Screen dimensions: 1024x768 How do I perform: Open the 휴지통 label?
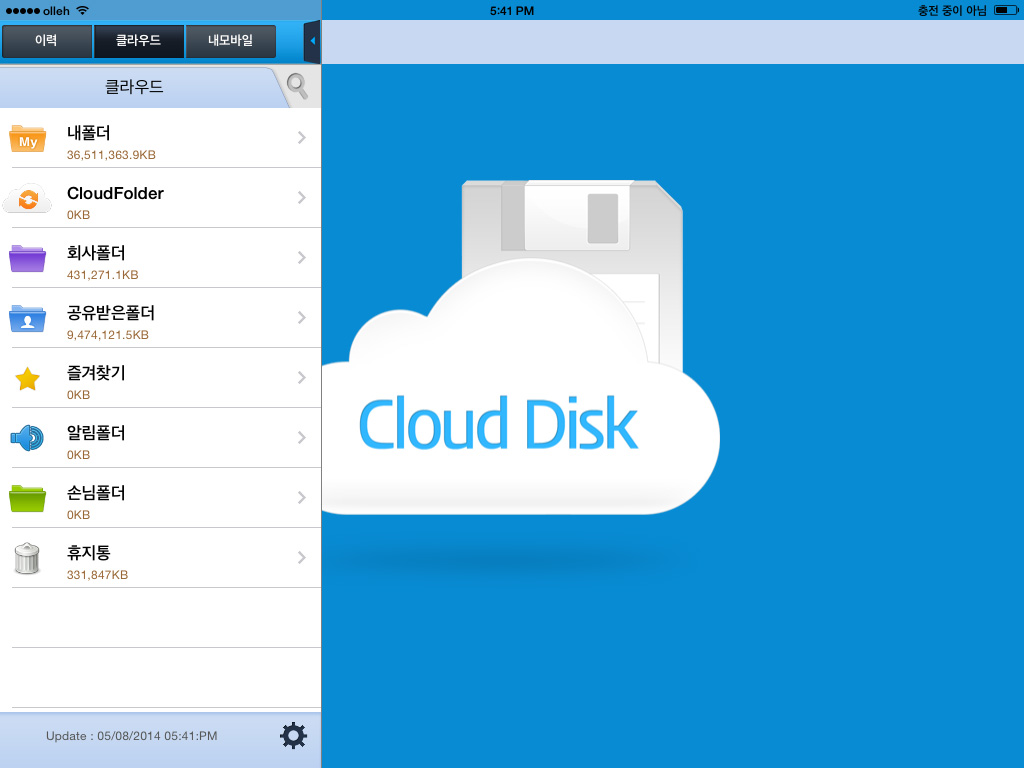[x=88, y=554]
